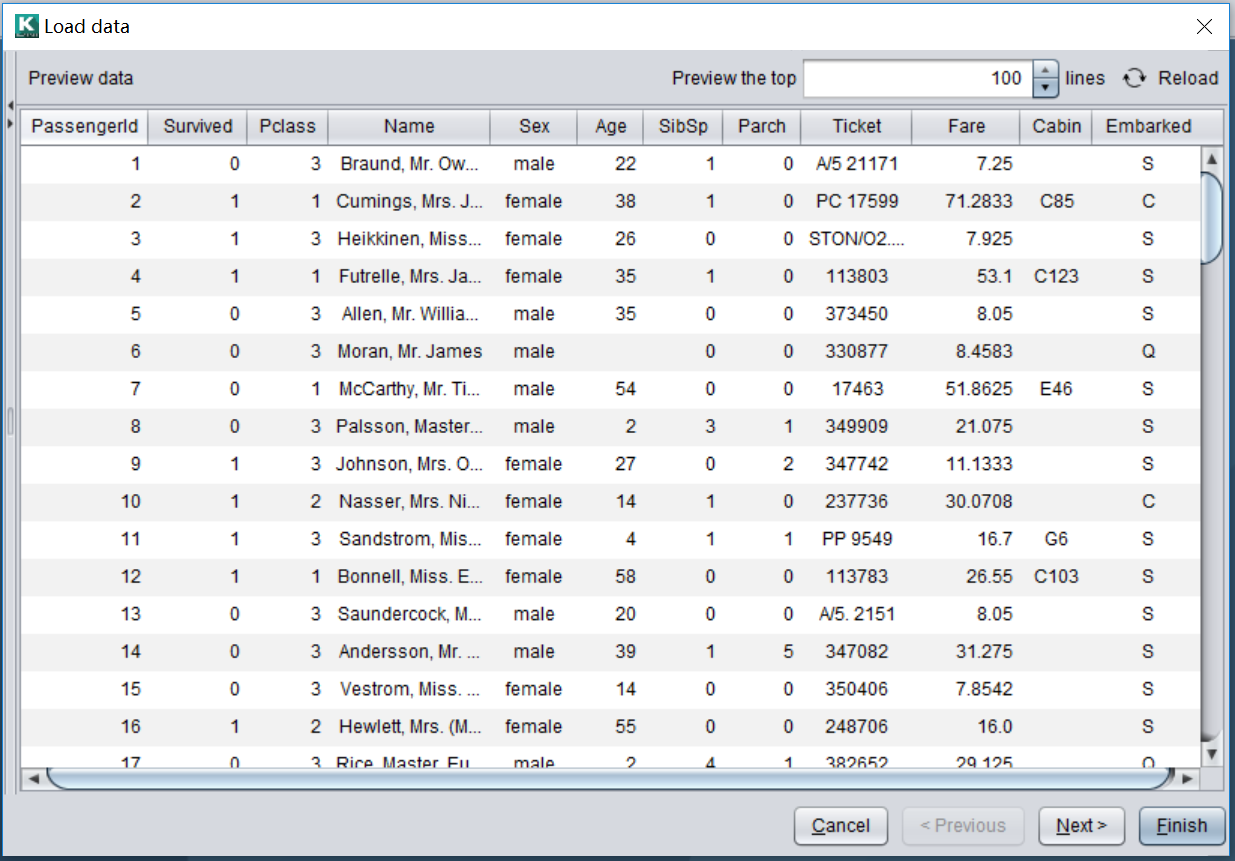
Task: Click right-pointing expand arrow on split pane
Action: pos(9,123)
